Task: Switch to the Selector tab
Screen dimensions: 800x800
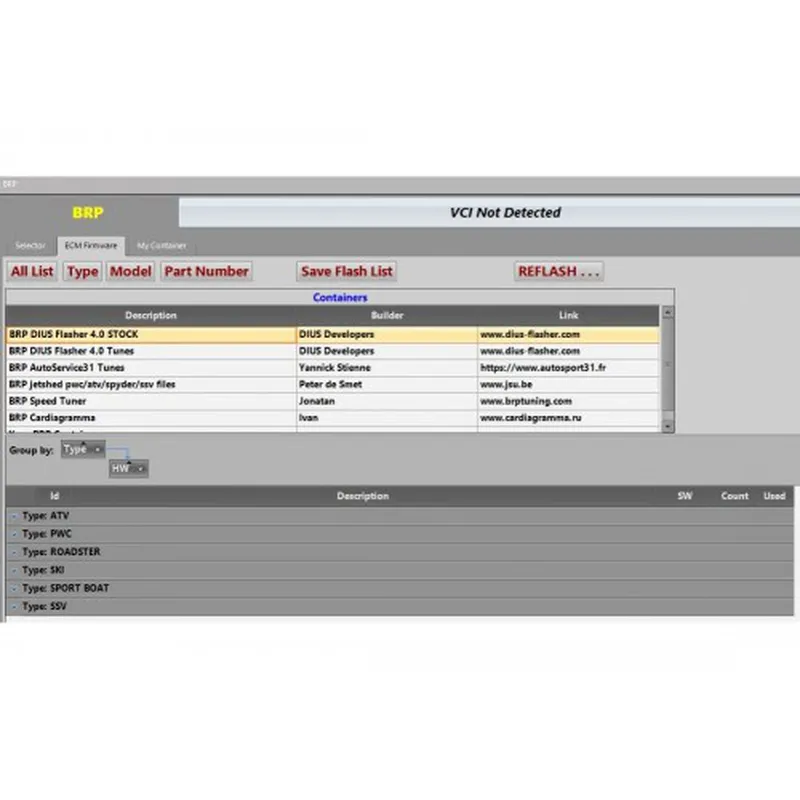Action: click(x=30, y=245)
